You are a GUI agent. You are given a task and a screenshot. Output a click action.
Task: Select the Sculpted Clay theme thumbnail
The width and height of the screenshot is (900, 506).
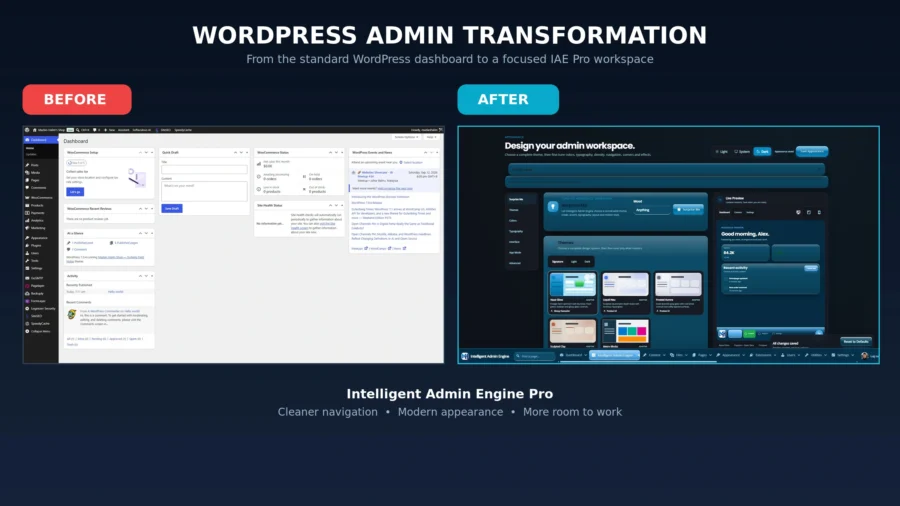pos(572,332)
